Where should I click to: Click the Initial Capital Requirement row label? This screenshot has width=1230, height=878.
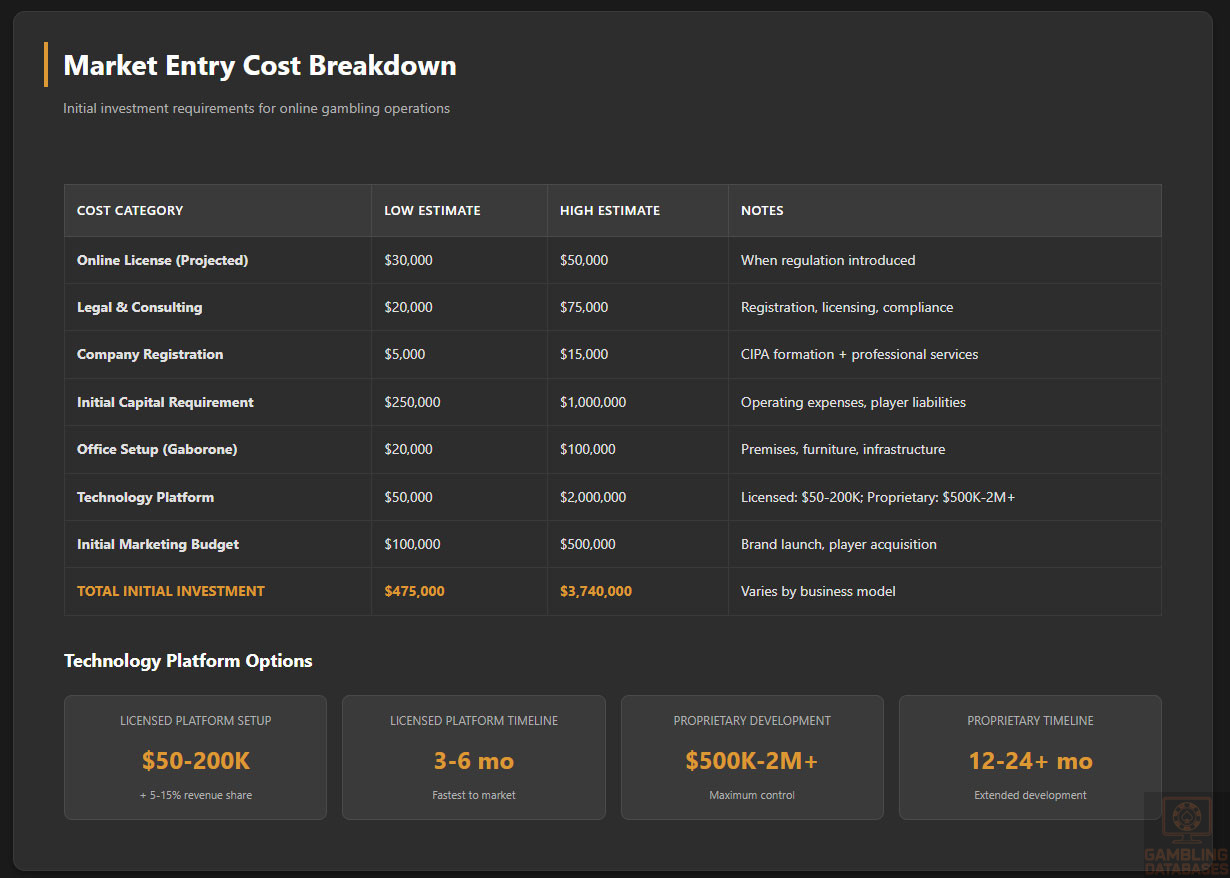165,402
